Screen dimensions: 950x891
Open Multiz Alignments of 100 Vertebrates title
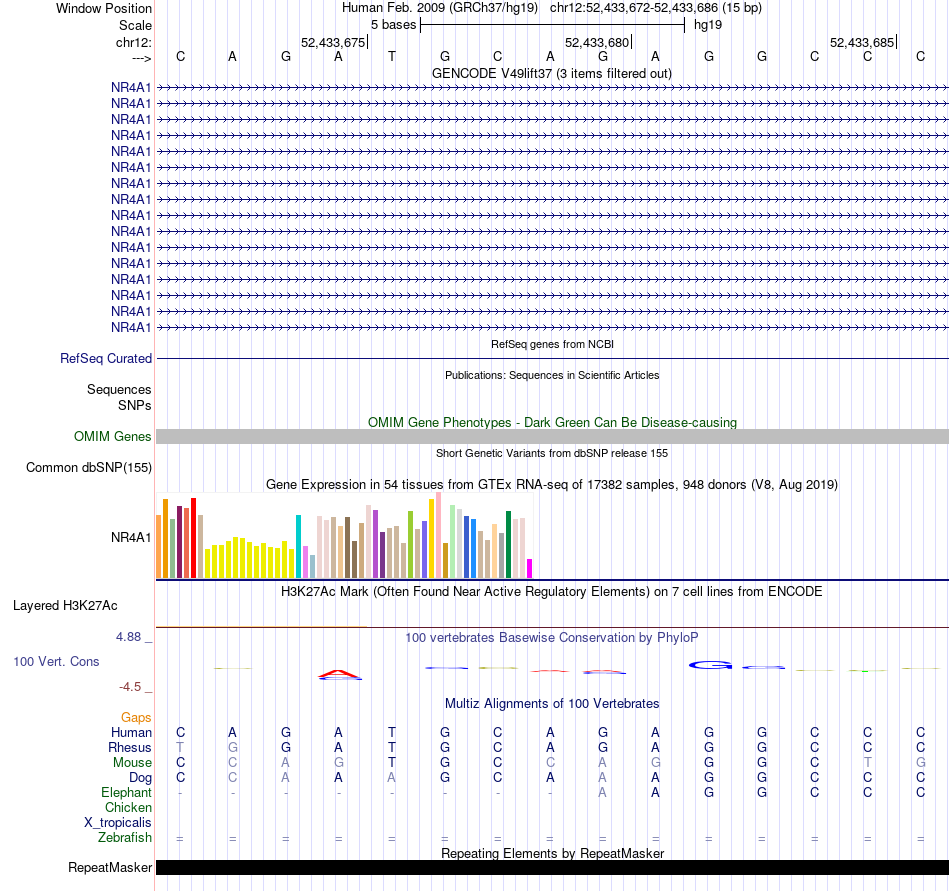(x=552, y=703)
